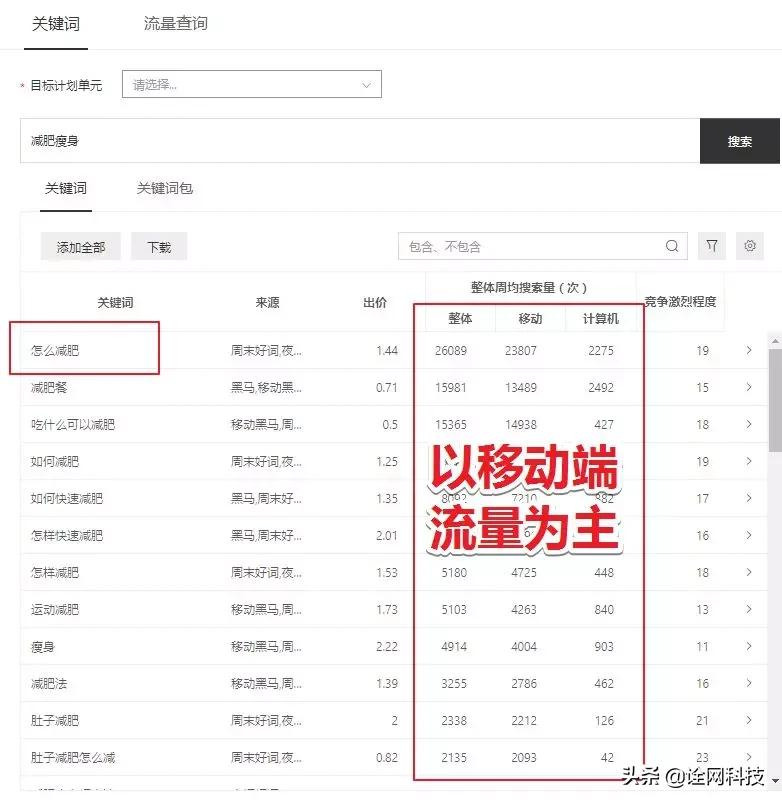Viewport: 782px width, 804px height.
Task: Expand the 减肥餐 row arrow
Action: [x=749, y=387]
